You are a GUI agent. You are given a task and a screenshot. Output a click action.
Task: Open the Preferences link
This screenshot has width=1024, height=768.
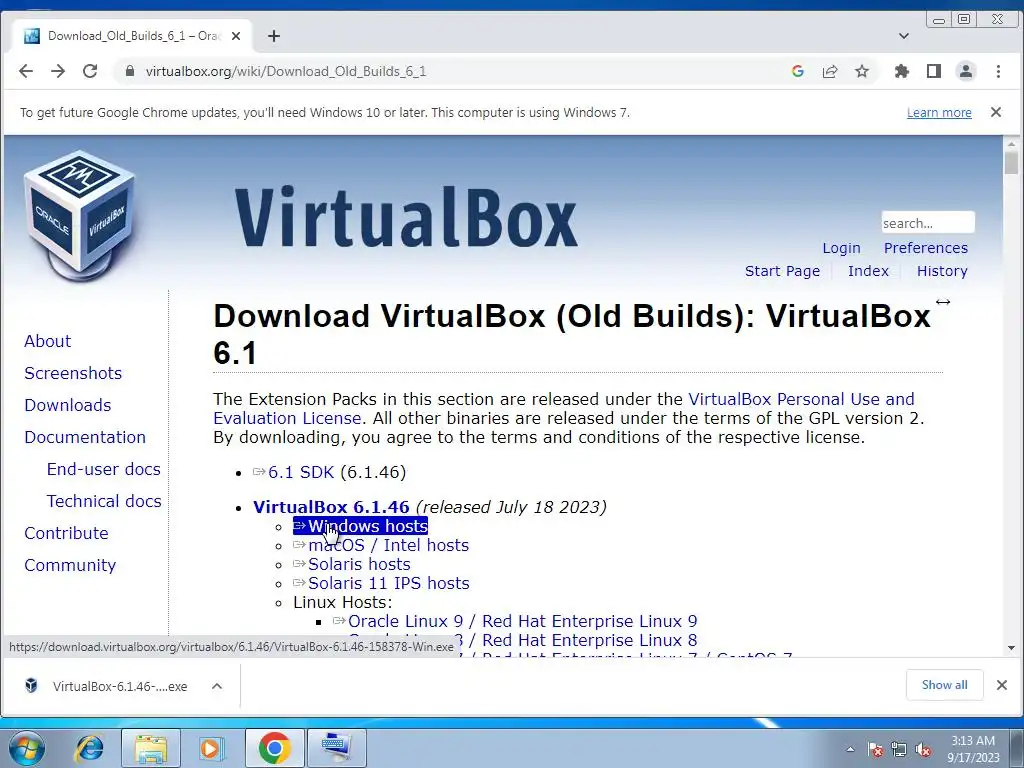pos(925,248)
